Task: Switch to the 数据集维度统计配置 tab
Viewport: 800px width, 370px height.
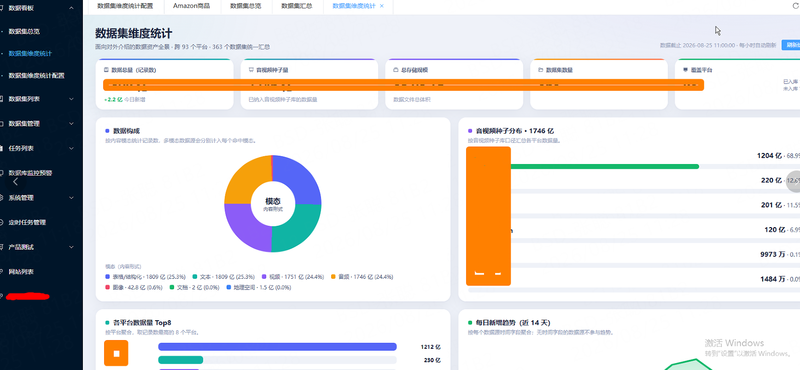Action: (x=124, y=6)
